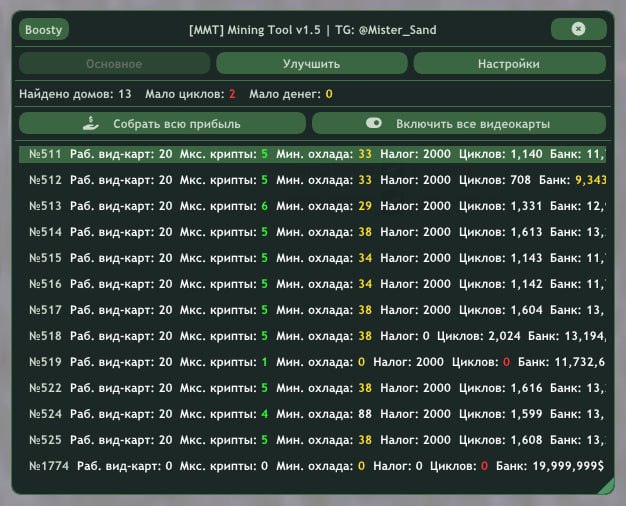Select house row №524
The width and height of the screenshot is (626, 506).
[x=313, y=414]
